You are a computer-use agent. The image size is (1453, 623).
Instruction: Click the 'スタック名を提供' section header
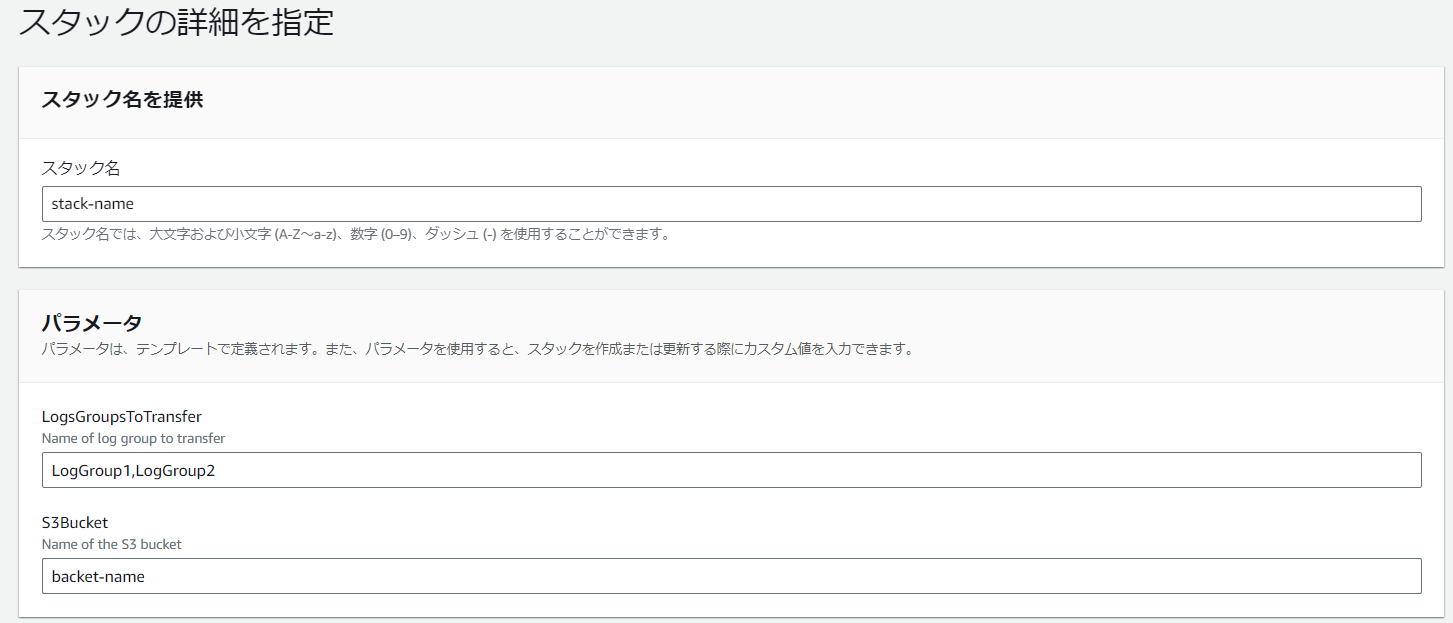[122, 99]
